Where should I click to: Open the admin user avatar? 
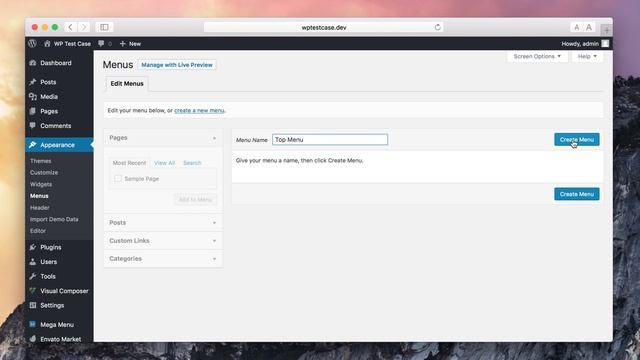pyautogui.click(x=605, y=43)
